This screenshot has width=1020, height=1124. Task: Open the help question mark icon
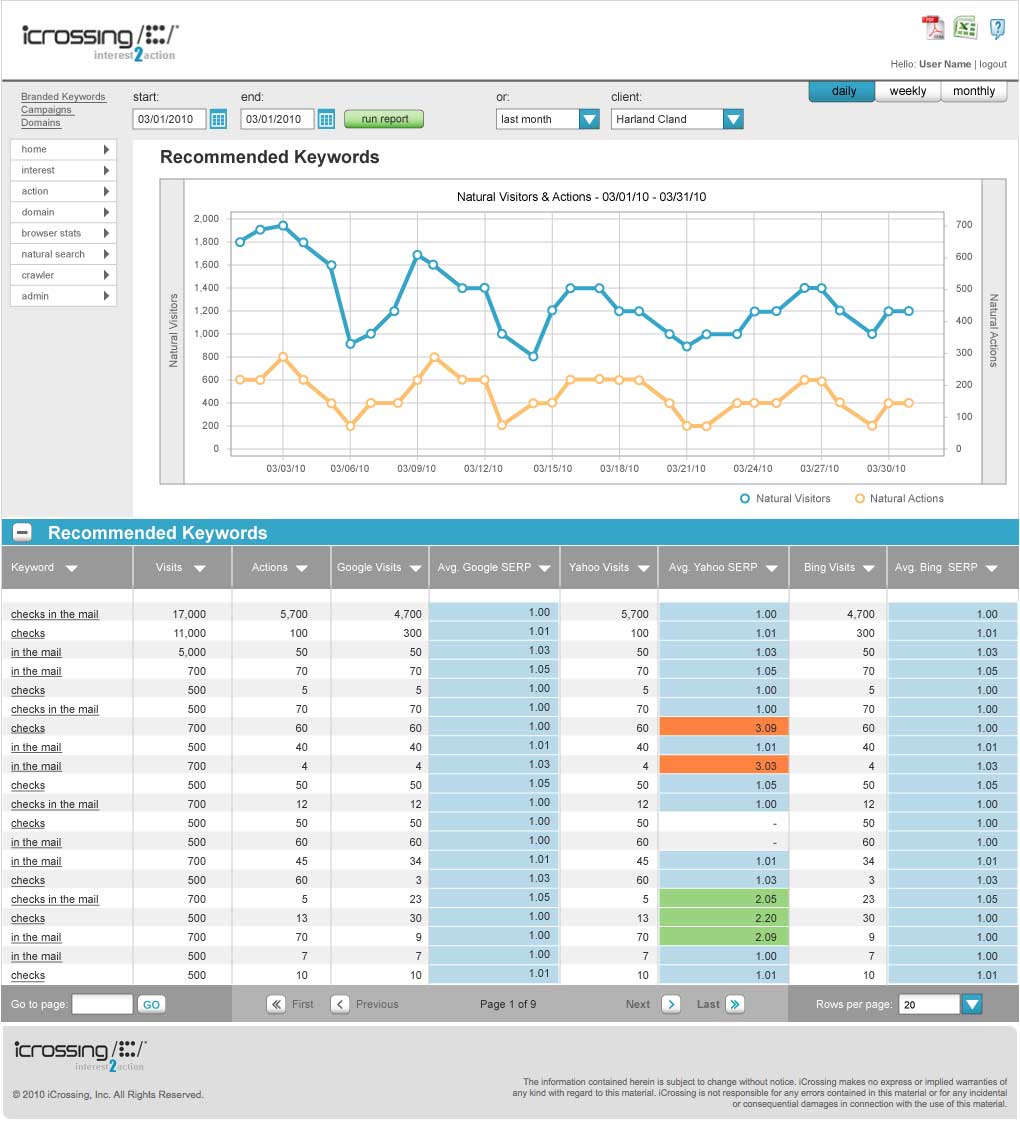(996, 28)
